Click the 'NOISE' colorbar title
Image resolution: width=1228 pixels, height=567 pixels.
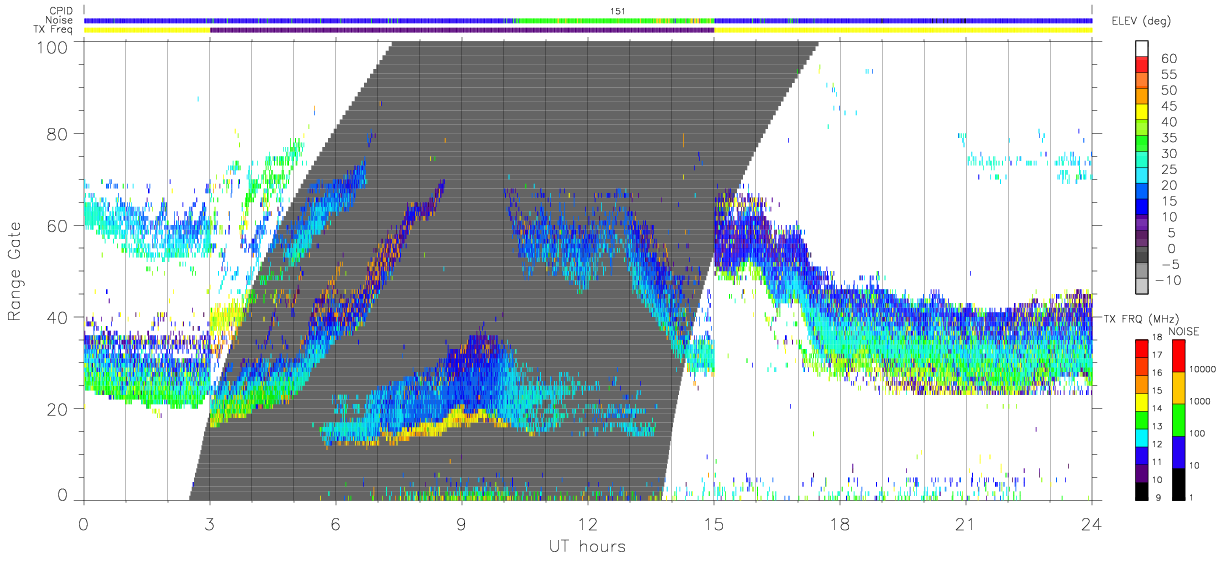(1183, 330)
